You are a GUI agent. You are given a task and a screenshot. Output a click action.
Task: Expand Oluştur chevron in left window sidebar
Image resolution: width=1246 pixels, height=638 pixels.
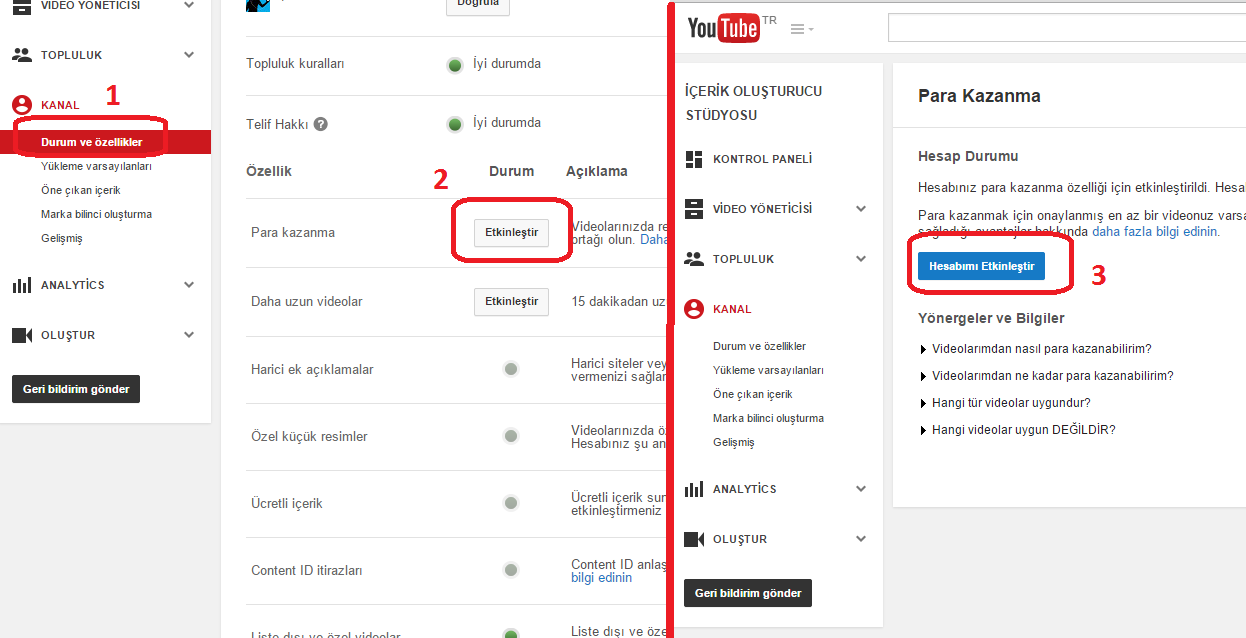[x=190, y=335]
